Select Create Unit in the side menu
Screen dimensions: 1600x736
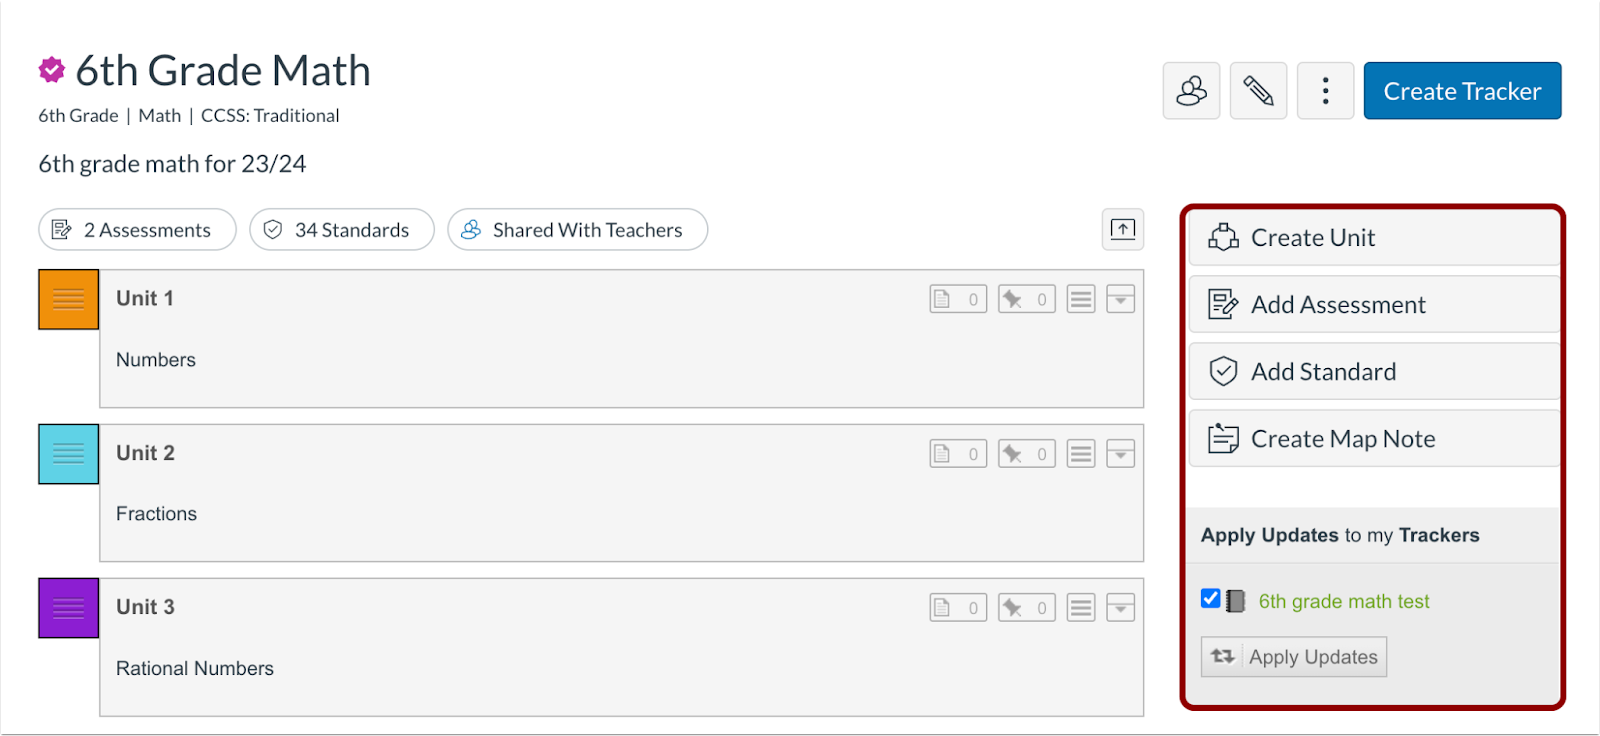(x=1374, y=238)
